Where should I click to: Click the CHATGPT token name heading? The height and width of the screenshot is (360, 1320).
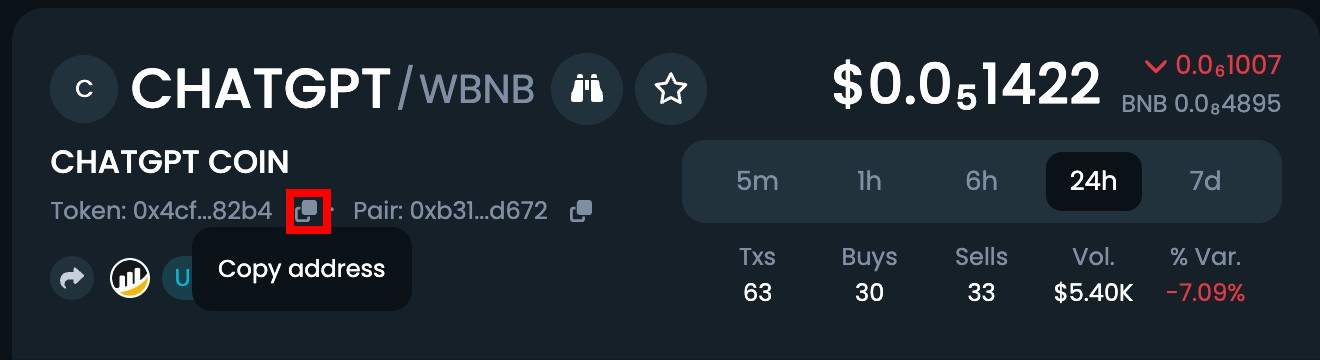(x=261, y=89)
